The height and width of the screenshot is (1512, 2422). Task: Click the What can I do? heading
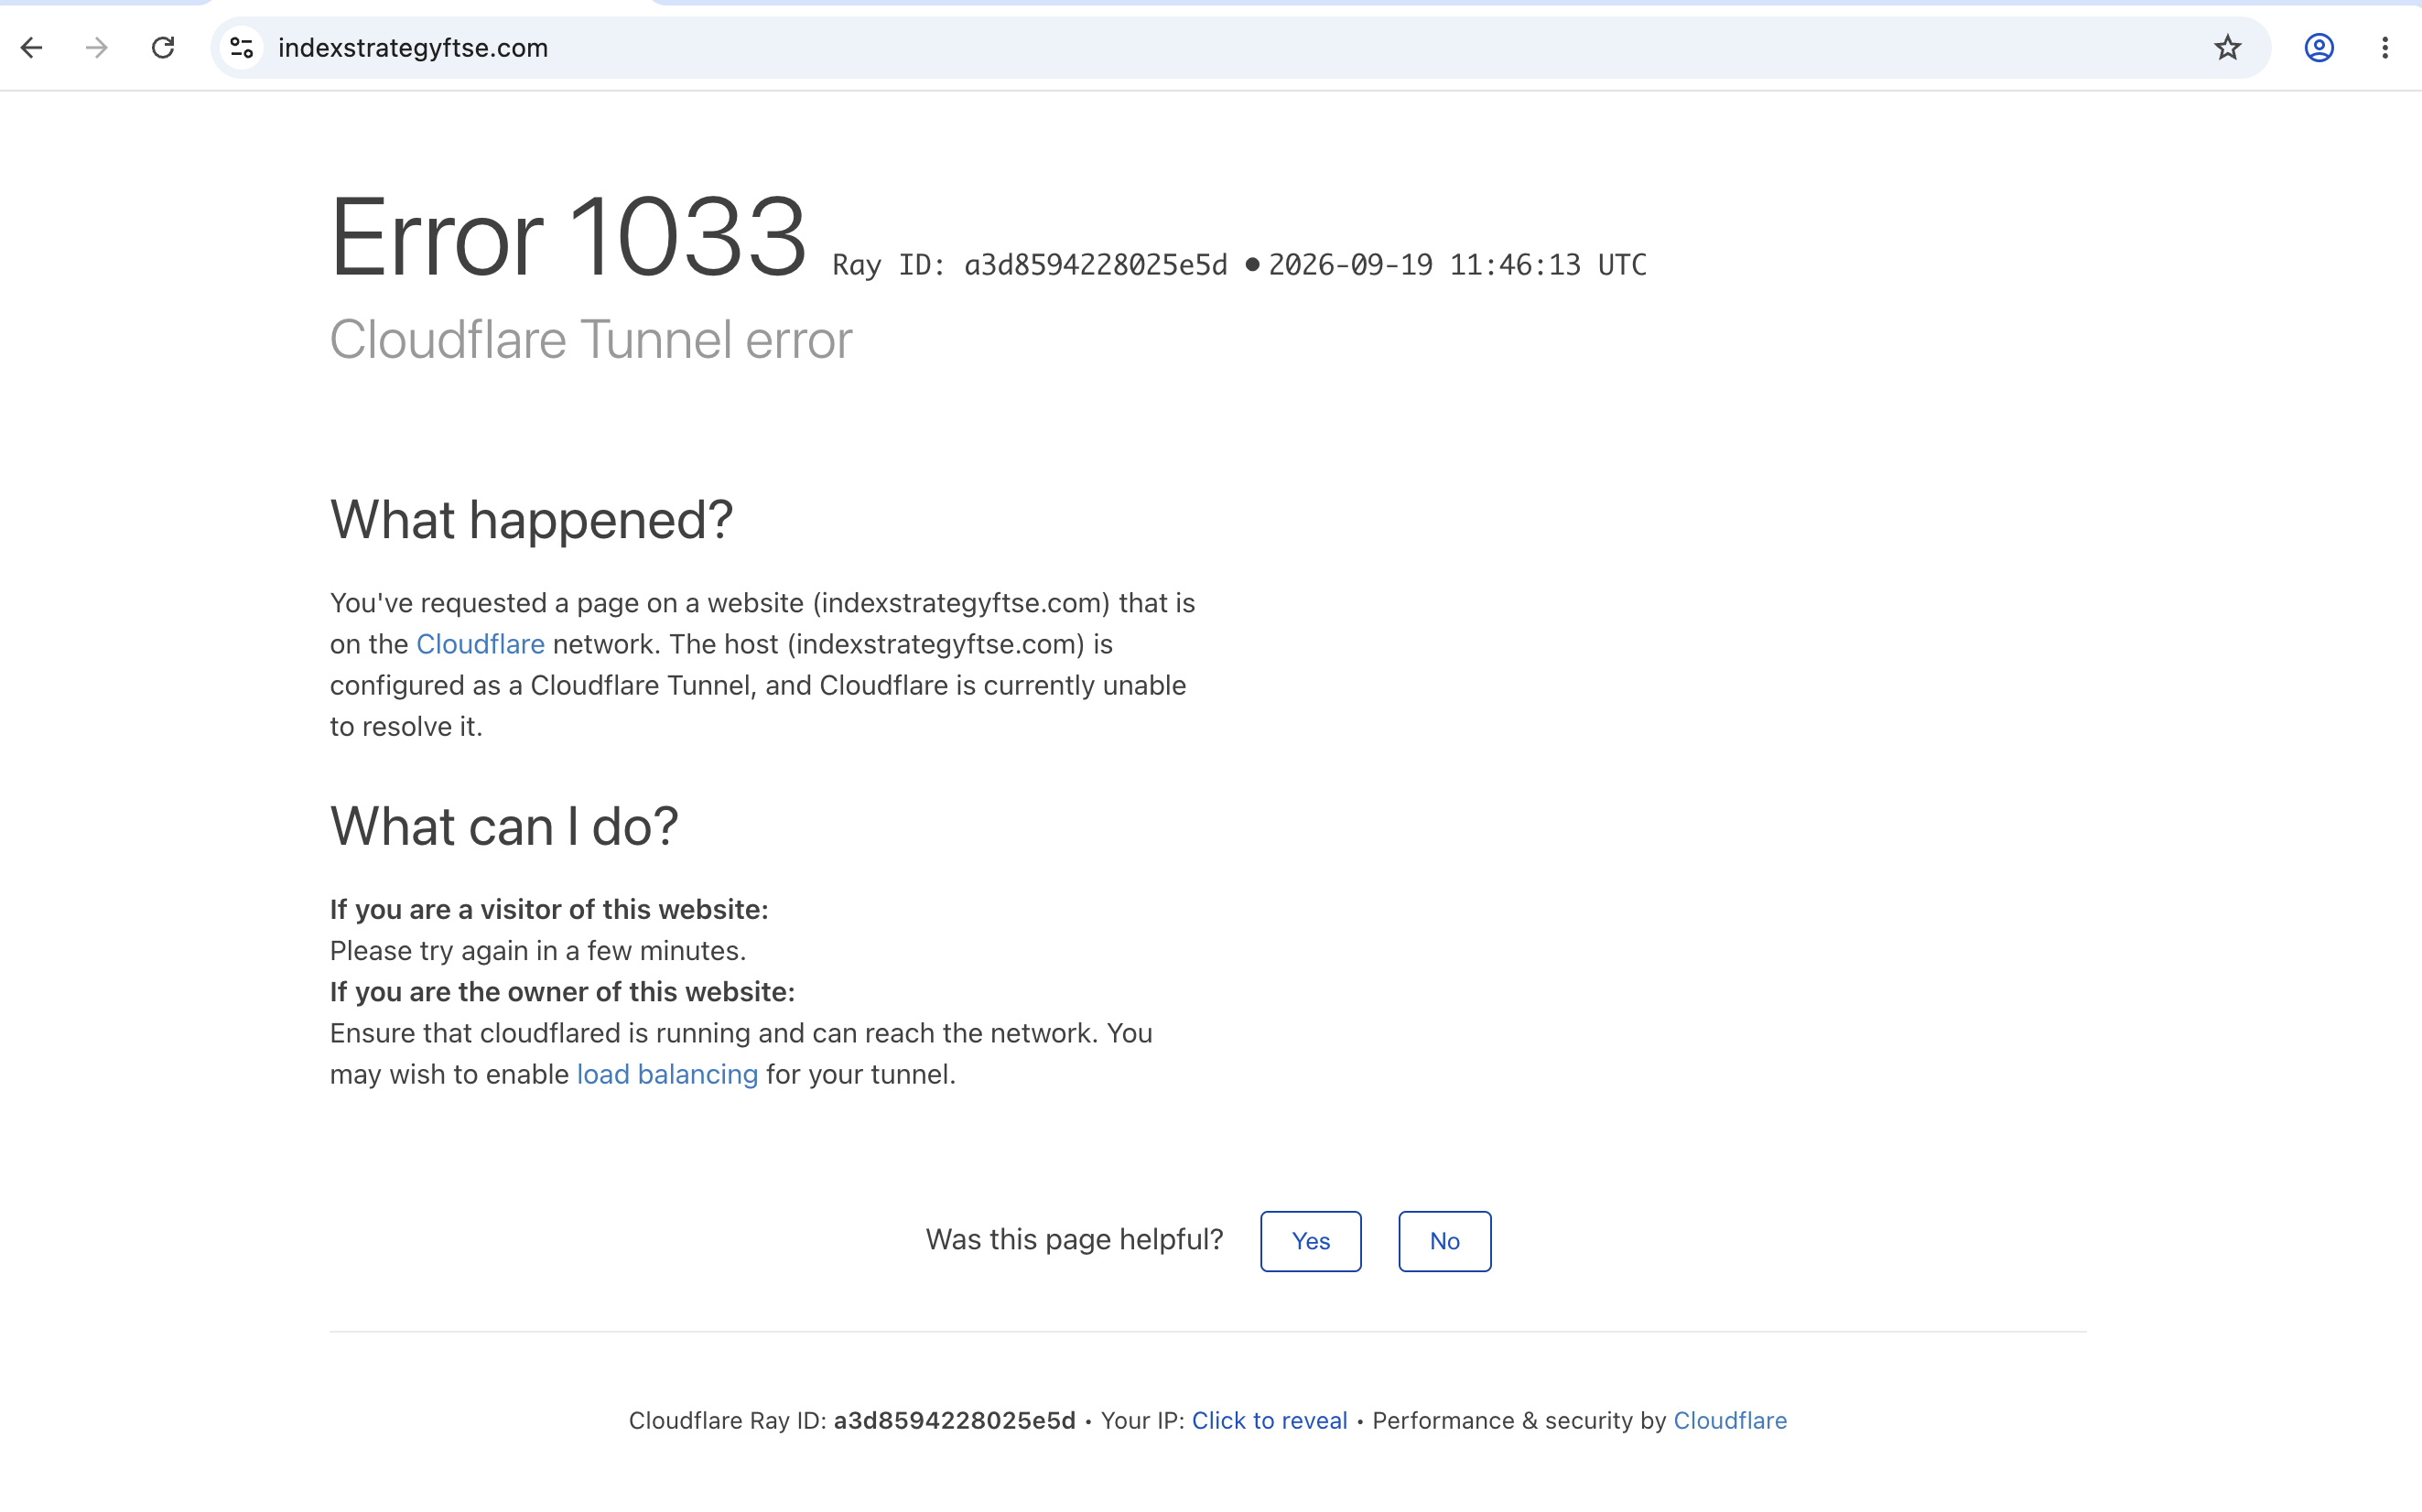pyautogui.click(x=504, y=827)
